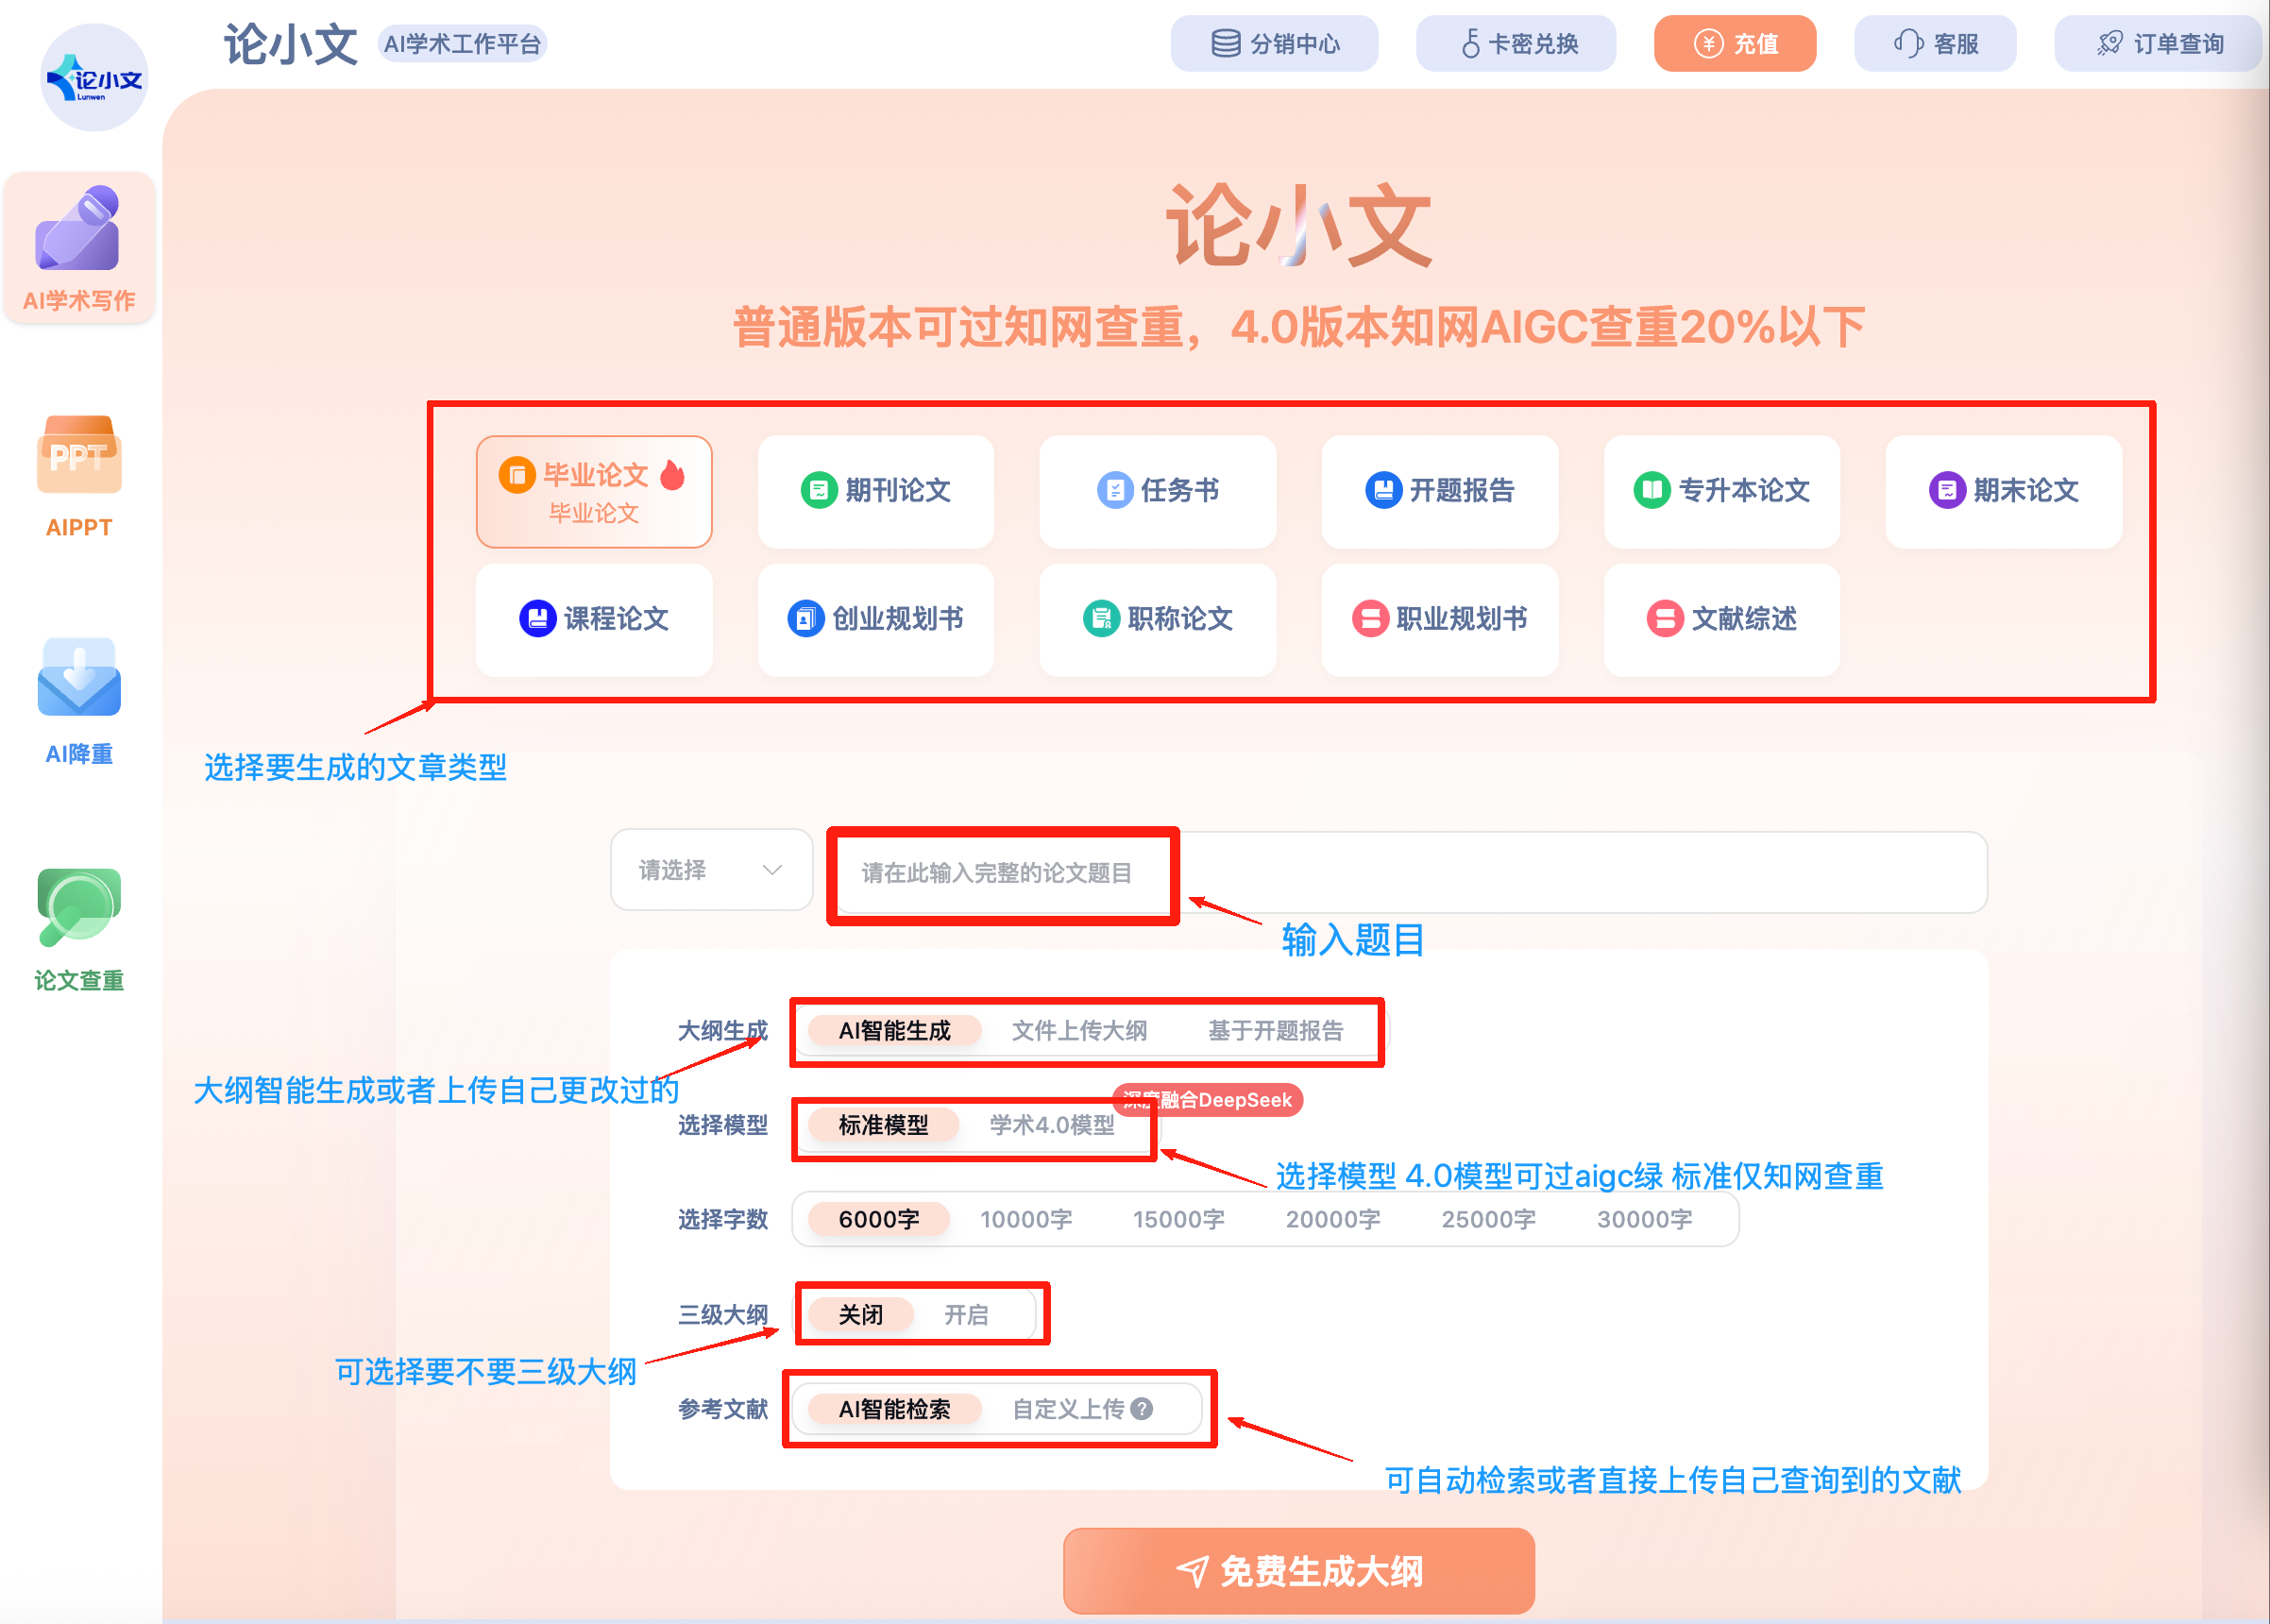Screen dimensions: 2270x1624
Task: Click the 订单查询 rocket icon
Action: point(2110,44)
